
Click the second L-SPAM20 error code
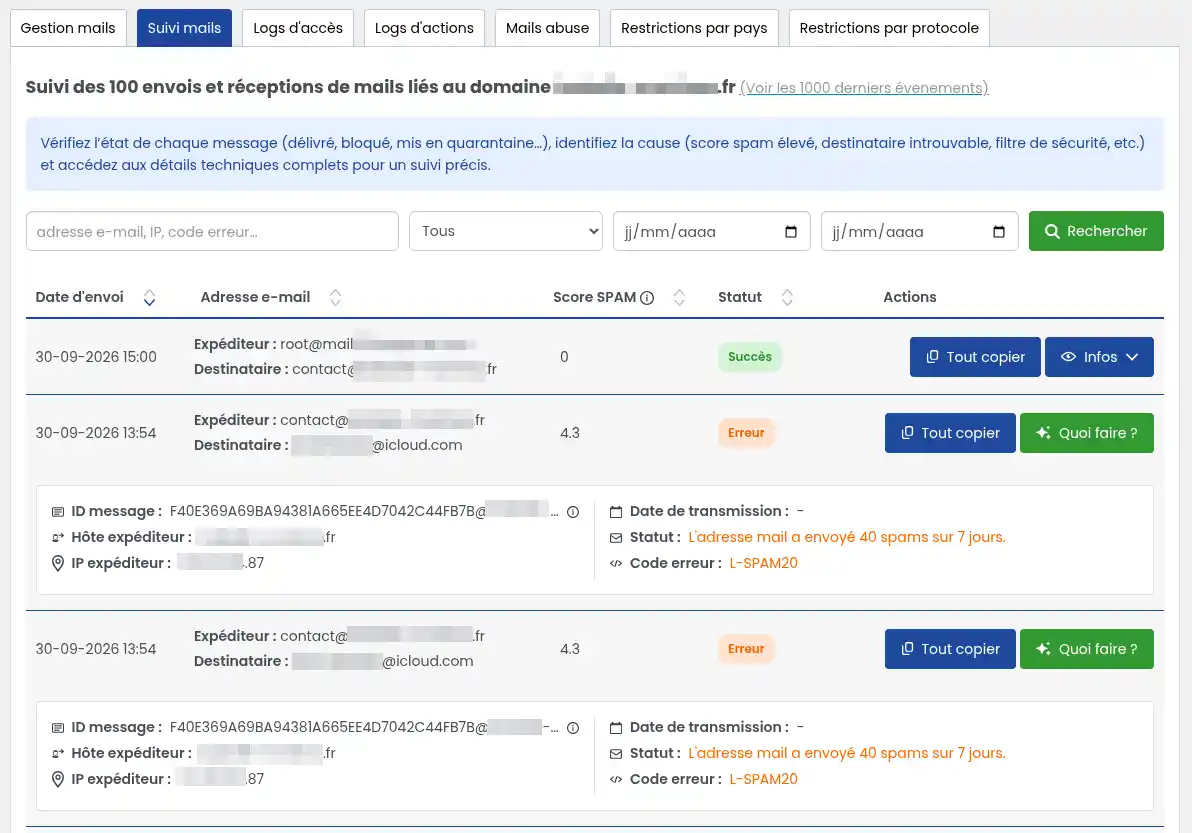point(763,779)
